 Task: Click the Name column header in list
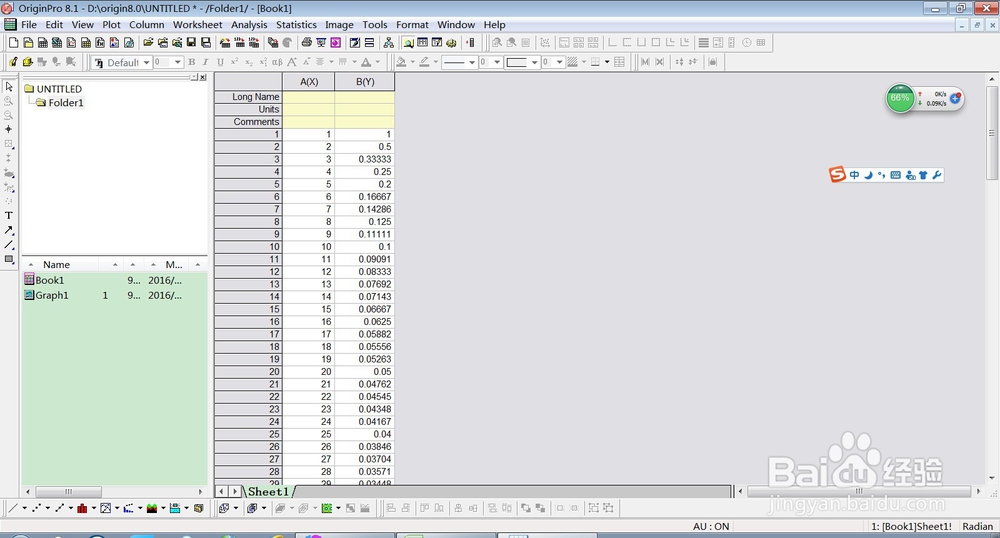[x=56, y=265]
